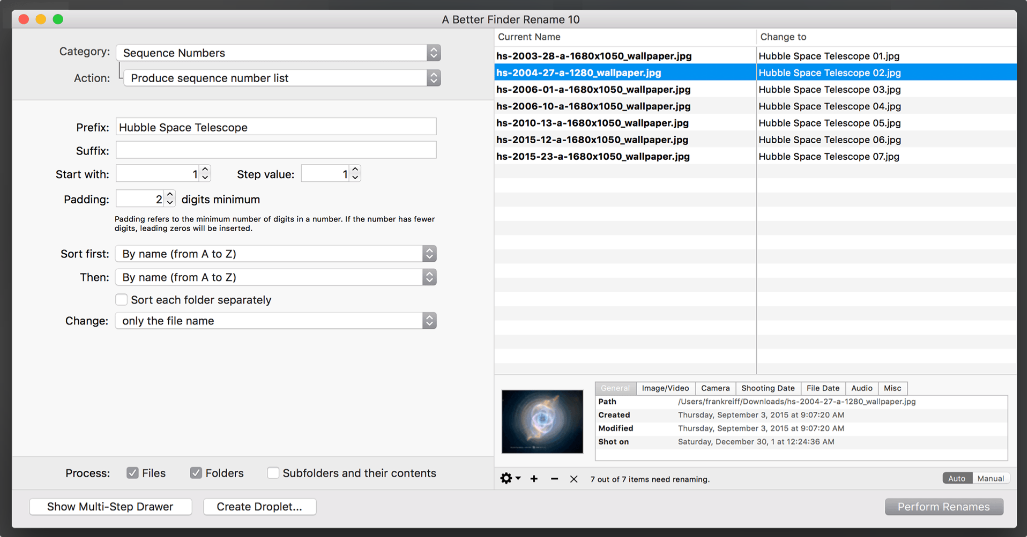The image size is (1027, 537).
Task: Select file hs-2006-01-a-1680x1050_wallpaper.jpg
Action: click(593, 90)
